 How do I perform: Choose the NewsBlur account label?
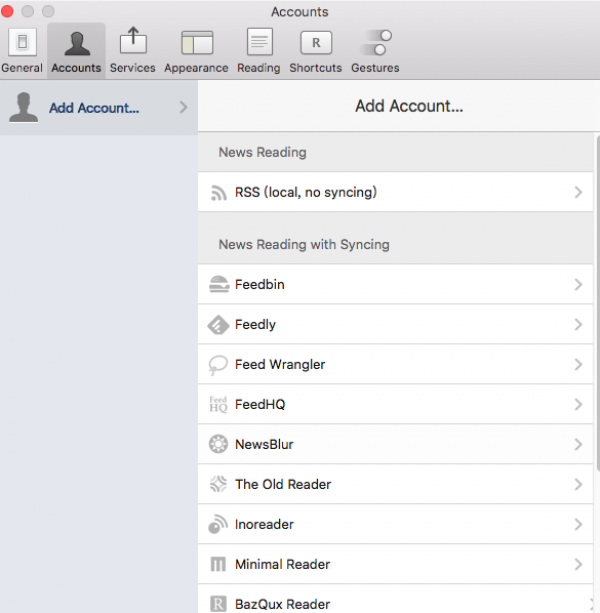(264, 445)
